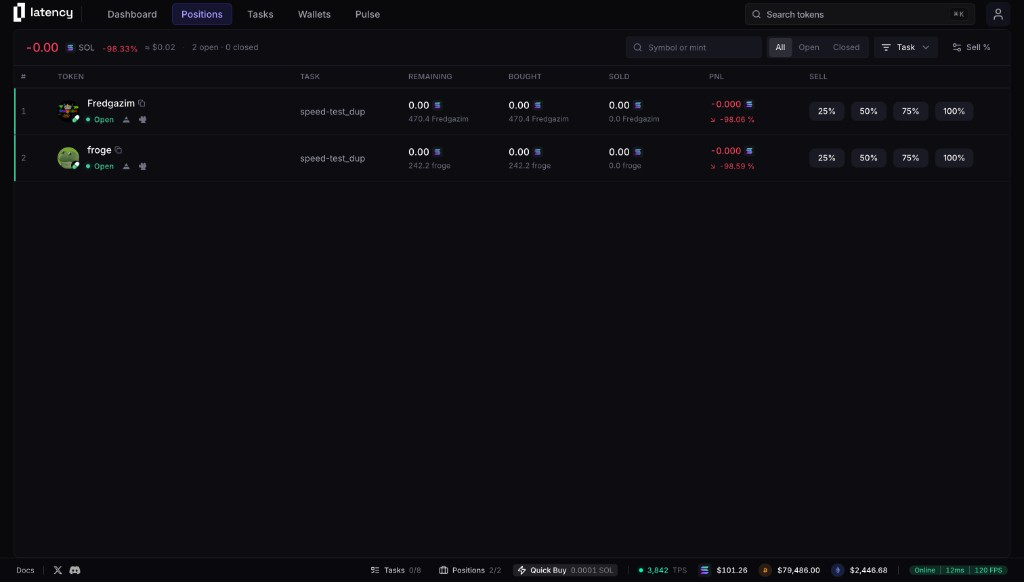Click the Ethereum price icon in status bar
1024x582 pixels.
(837, 570)
